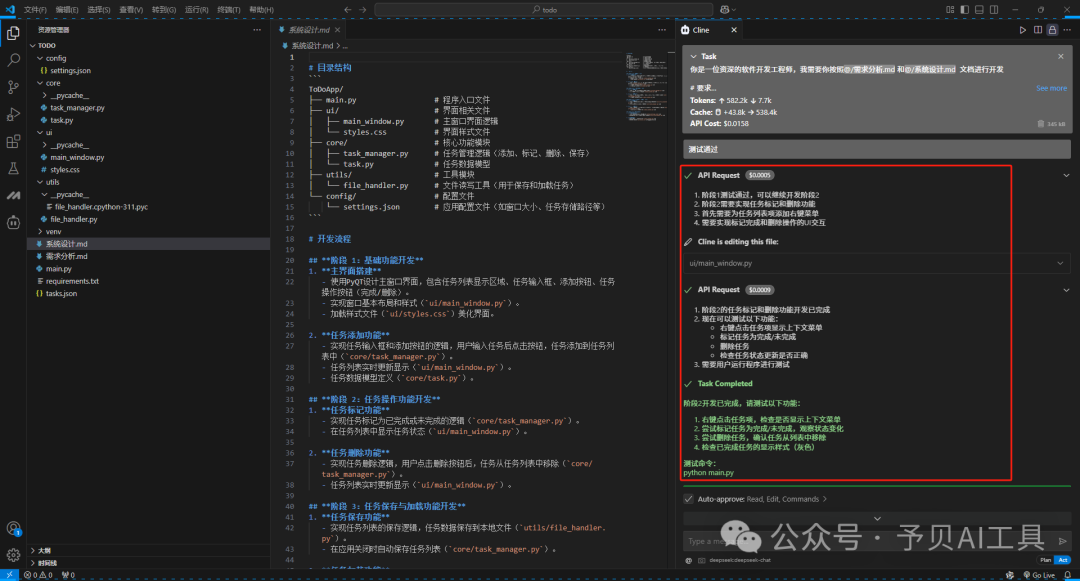Image resolution: width=1080 pixels, height=581 pixels.
Task: Open Cline panel more actions ellipsis
Action: pos(1067,30)
